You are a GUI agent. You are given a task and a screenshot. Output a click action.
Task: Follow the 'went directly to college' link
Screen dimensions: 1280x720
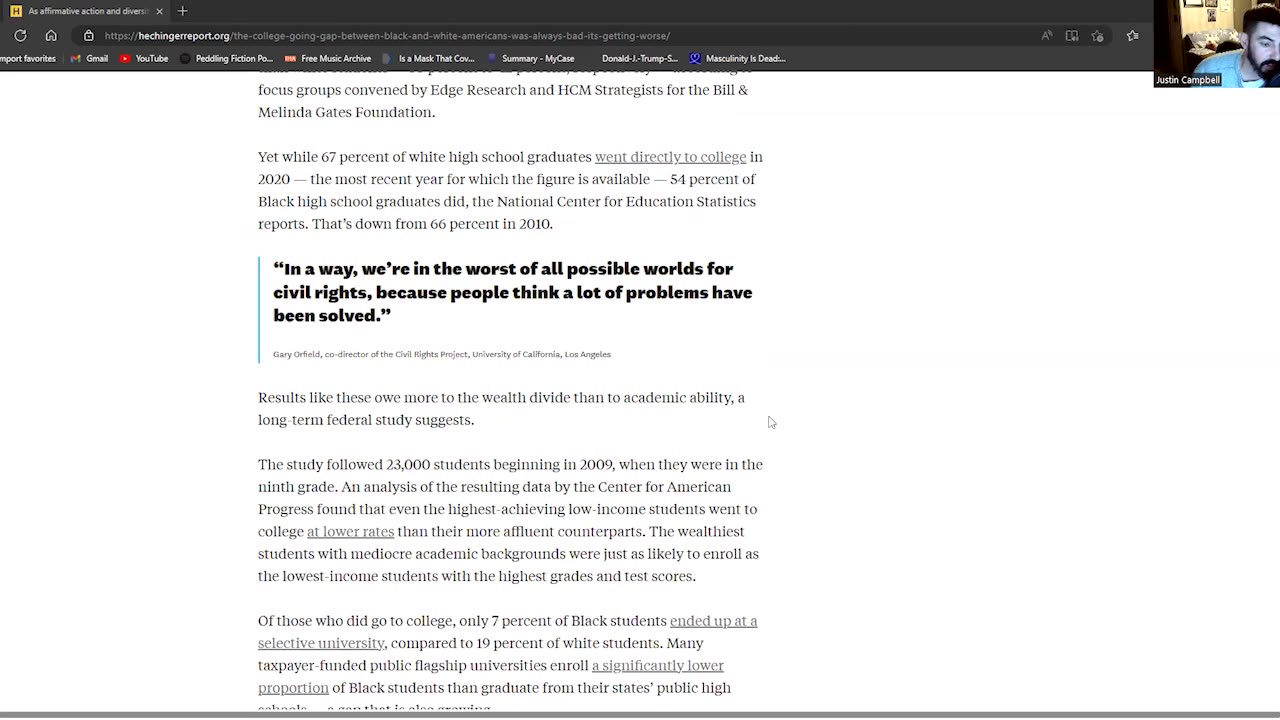point(670,157)
